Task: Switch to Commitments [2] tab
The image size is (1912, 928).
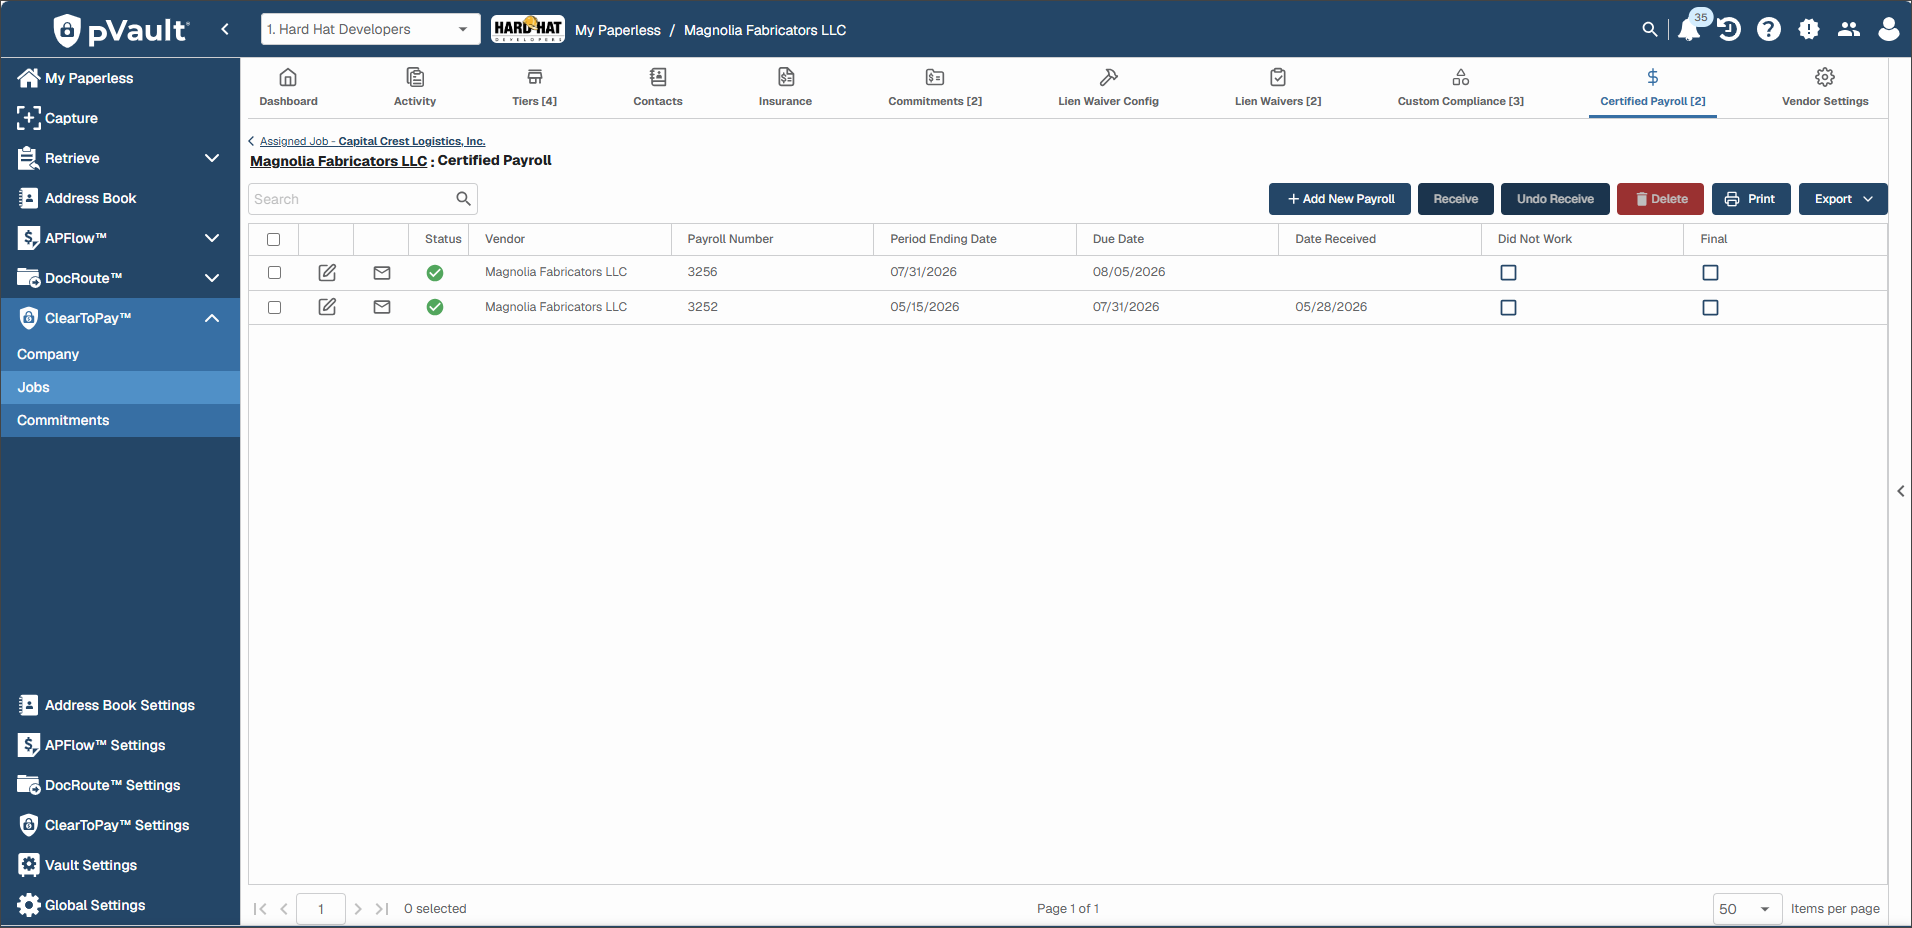Action: 935,87
